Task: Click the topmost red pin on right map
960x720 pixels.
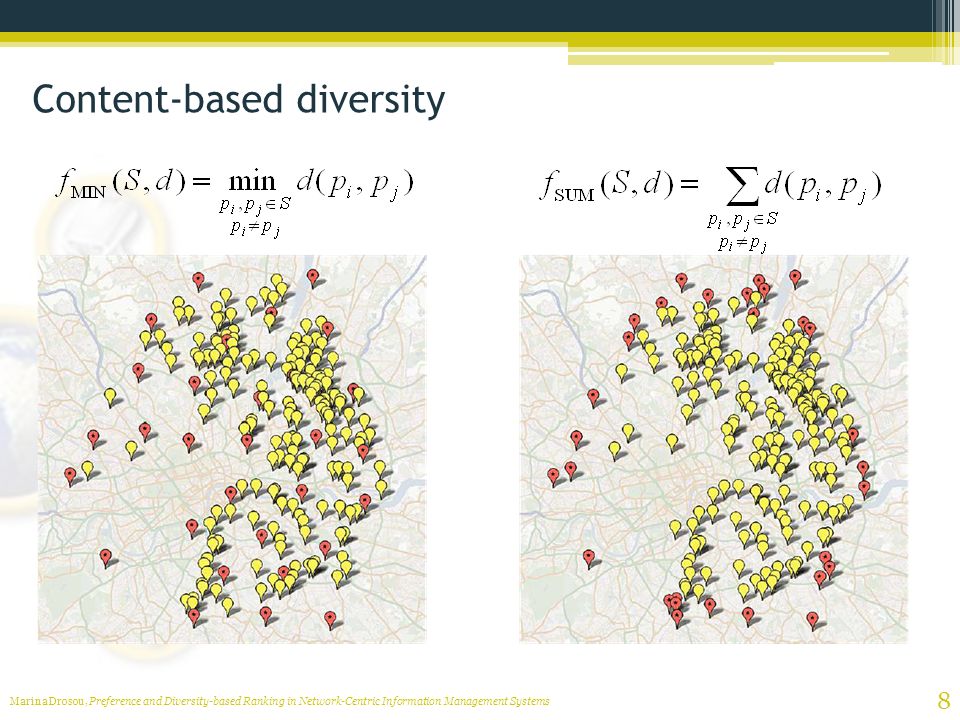Action: pyautogui.click(x=795, y=279)
